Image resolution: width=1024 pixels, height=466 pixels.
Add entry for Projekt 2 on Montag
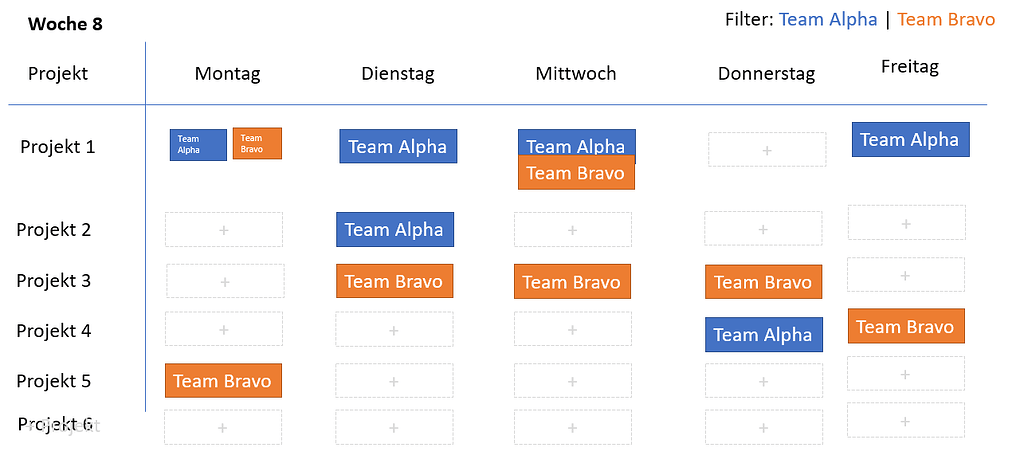pyautogui.click(x=224, y=230)
